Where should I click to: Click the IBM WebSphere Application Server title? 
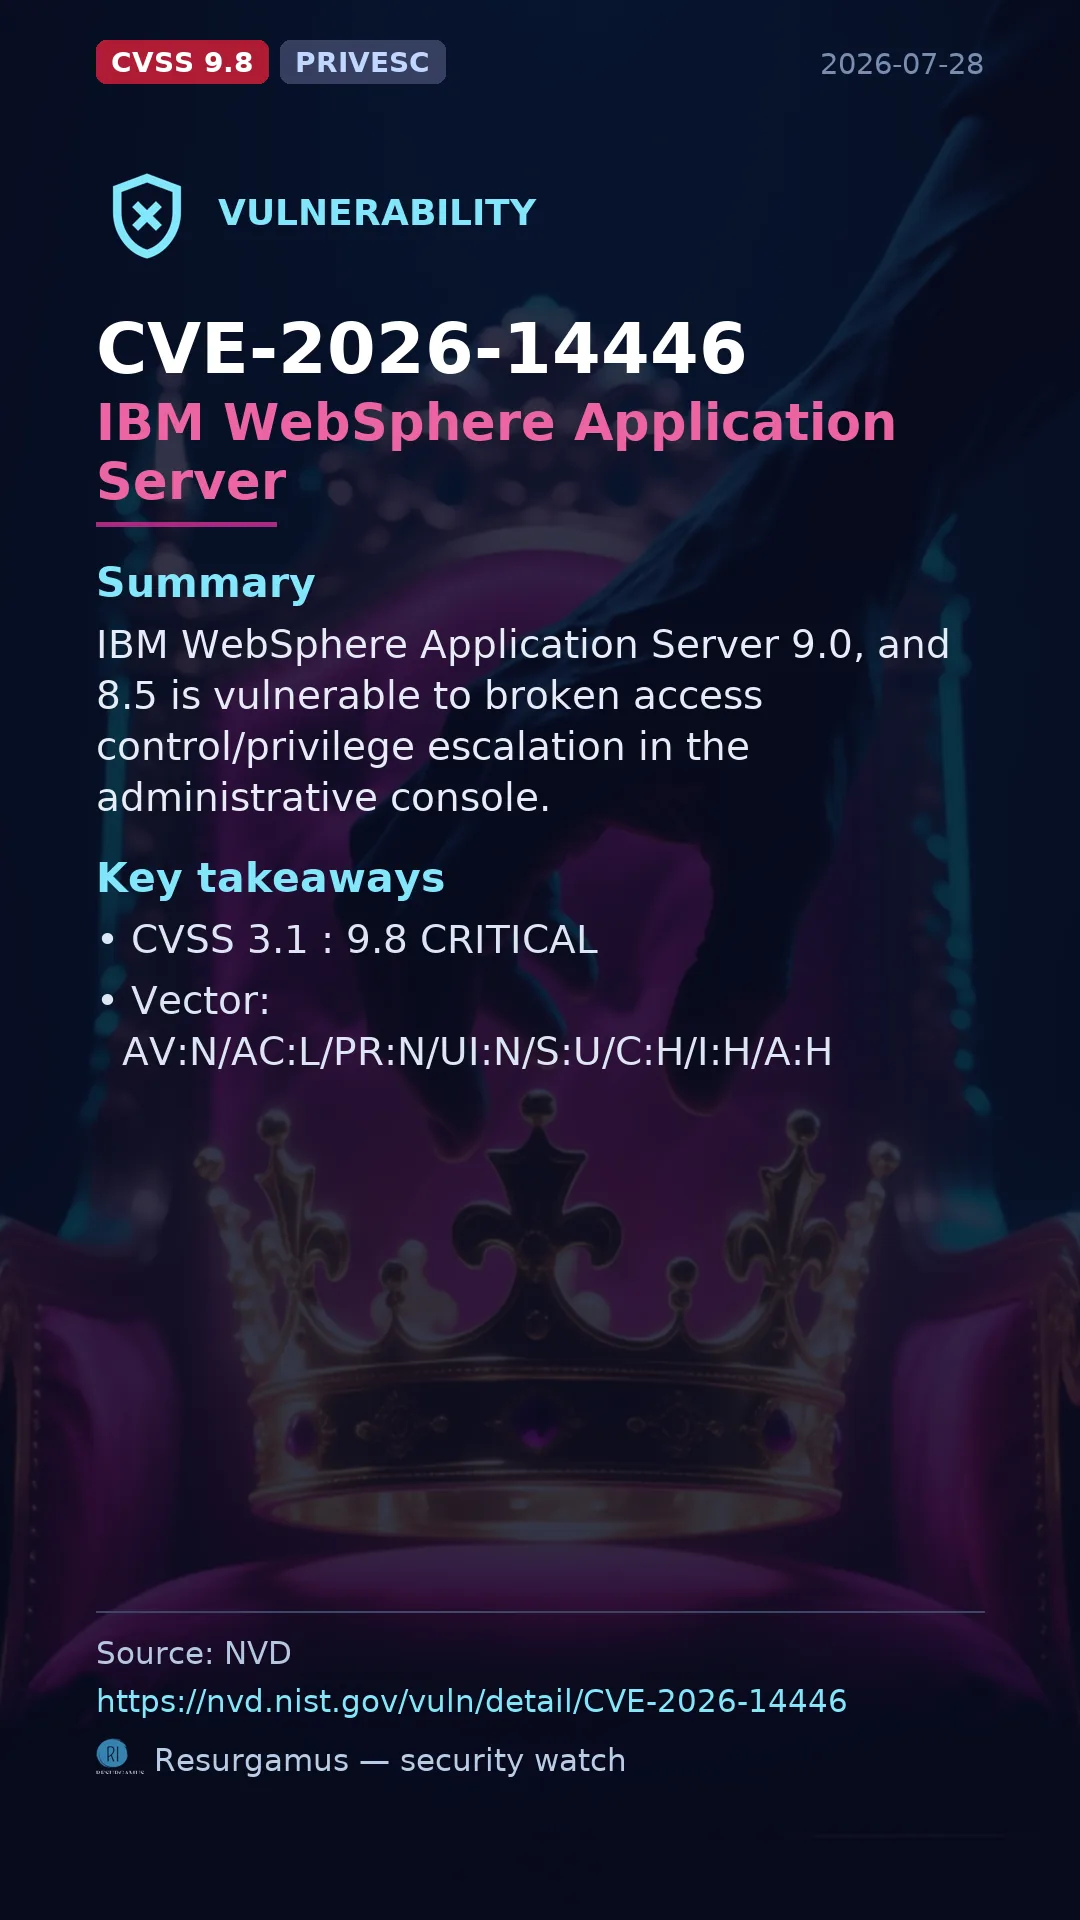click(x=497, y=452)
